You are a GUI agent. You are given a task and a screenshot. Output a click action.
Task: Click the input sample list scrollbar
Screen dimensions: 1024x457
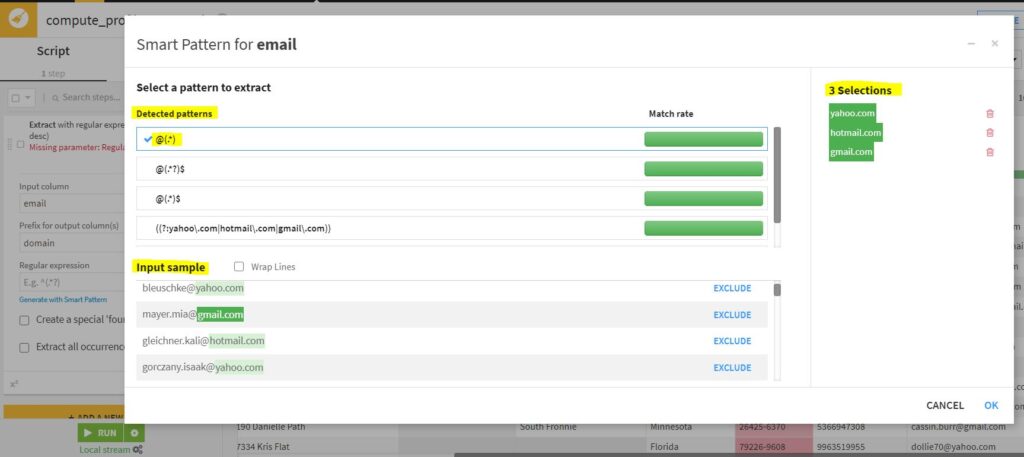click(x=777, y=289)
